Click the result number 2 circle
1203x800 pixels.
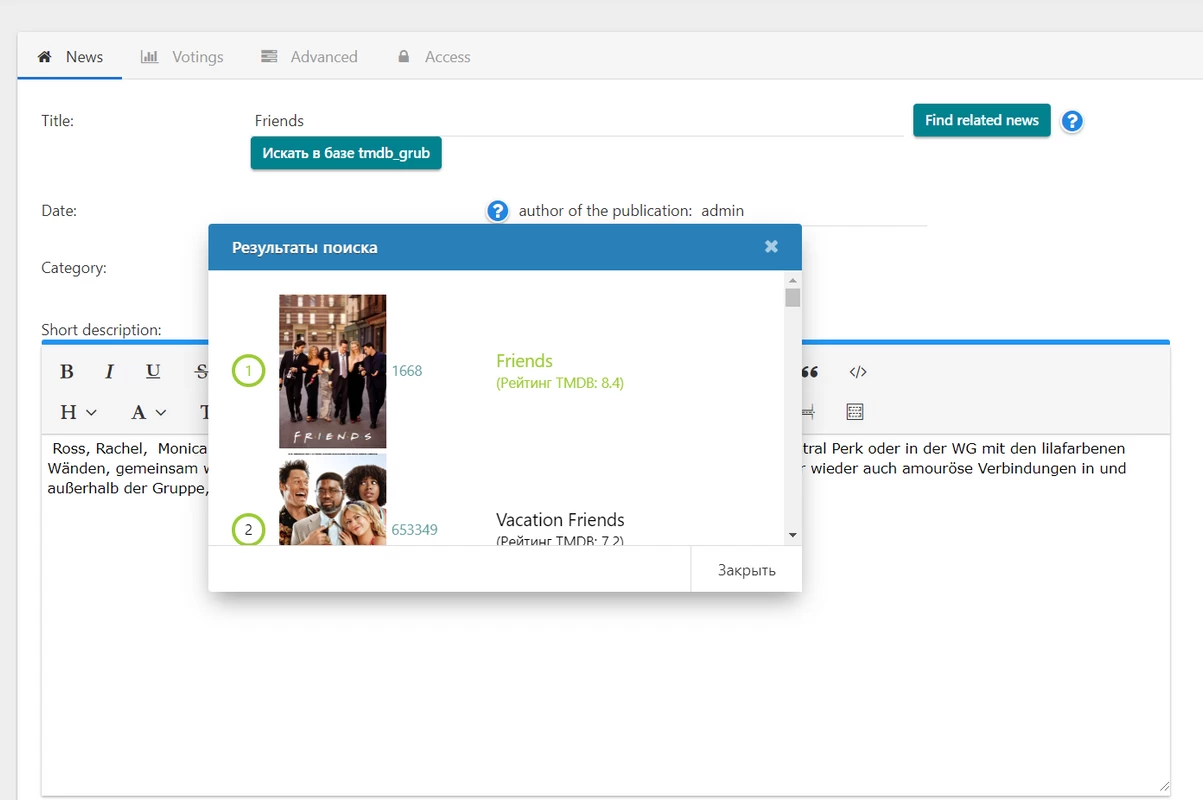pos(249,530)
